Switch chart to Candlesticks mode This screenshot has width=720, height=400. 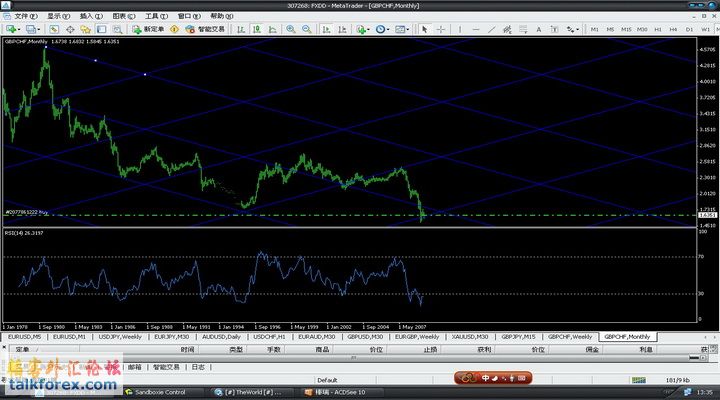click(x=257, y=29)
